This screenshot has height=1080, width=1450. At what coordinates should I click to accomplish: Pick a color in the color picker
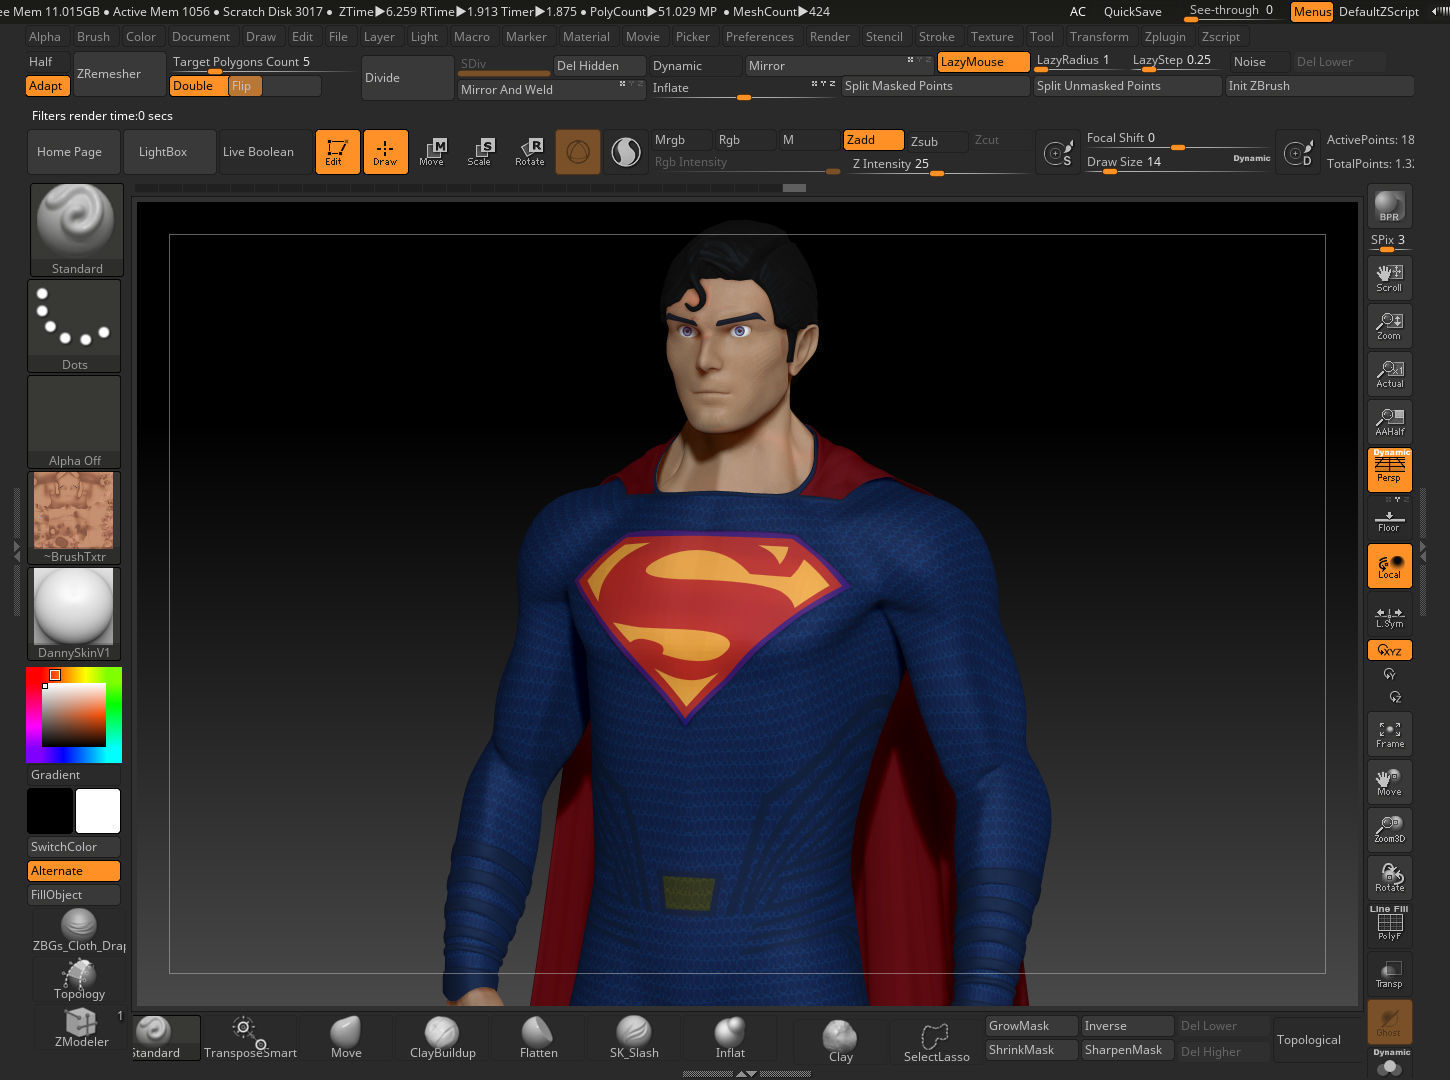click(x=74, y=715)
